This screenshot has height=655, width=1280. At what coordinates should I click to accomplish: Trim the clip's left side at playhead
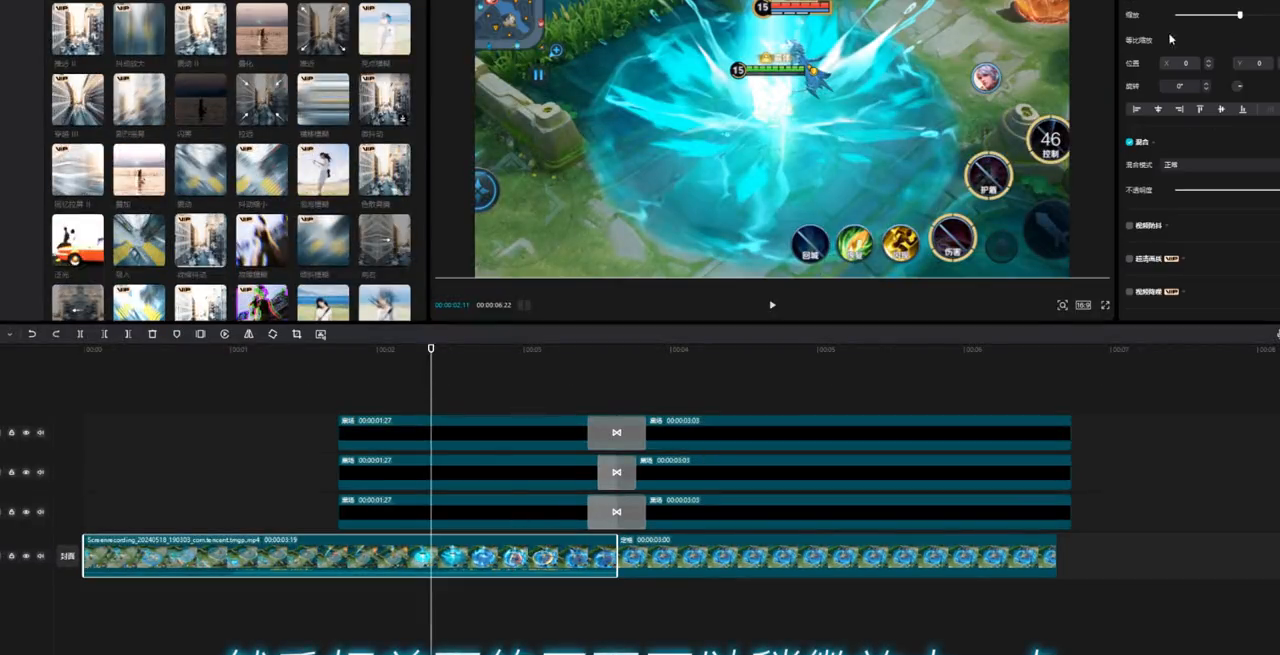pos(104,334)
